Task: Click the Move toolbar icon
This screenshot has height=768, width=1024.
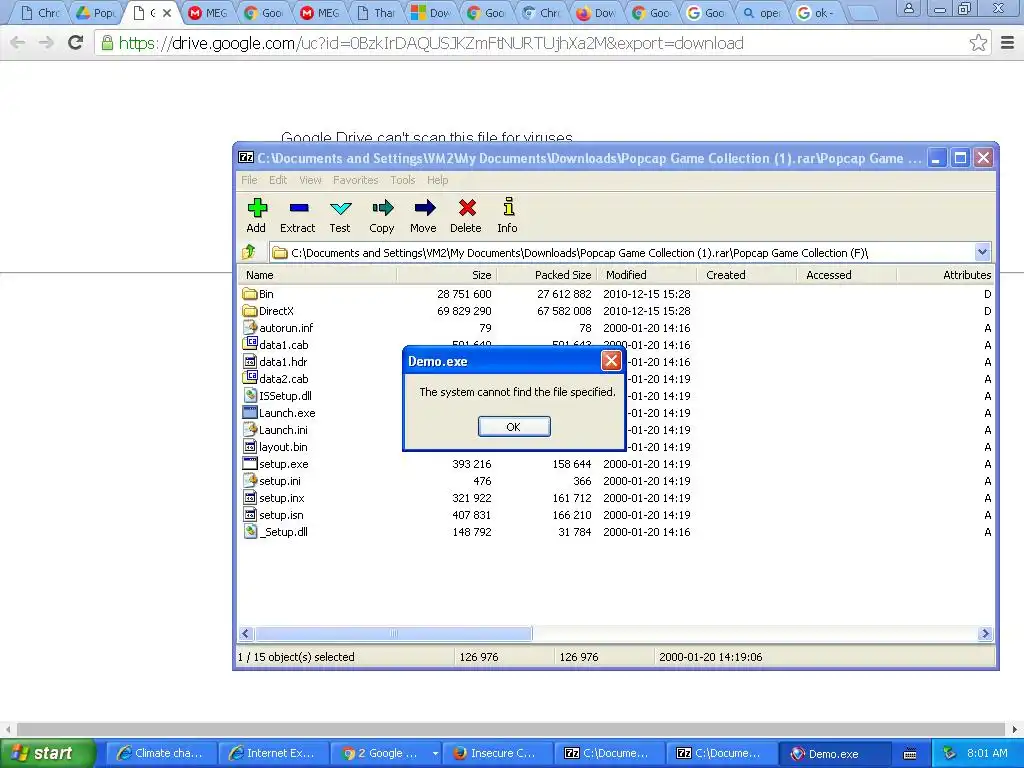Action: click(424, 208)
